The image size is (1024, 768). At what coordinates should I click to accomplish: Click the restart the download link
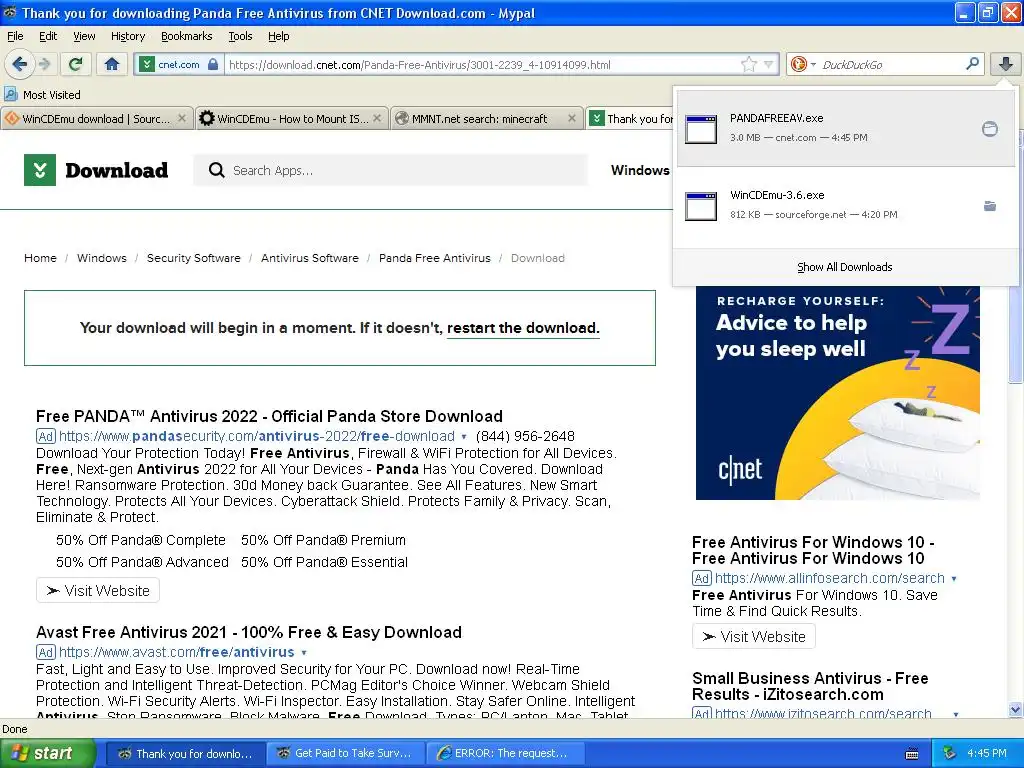pos(522,328)
